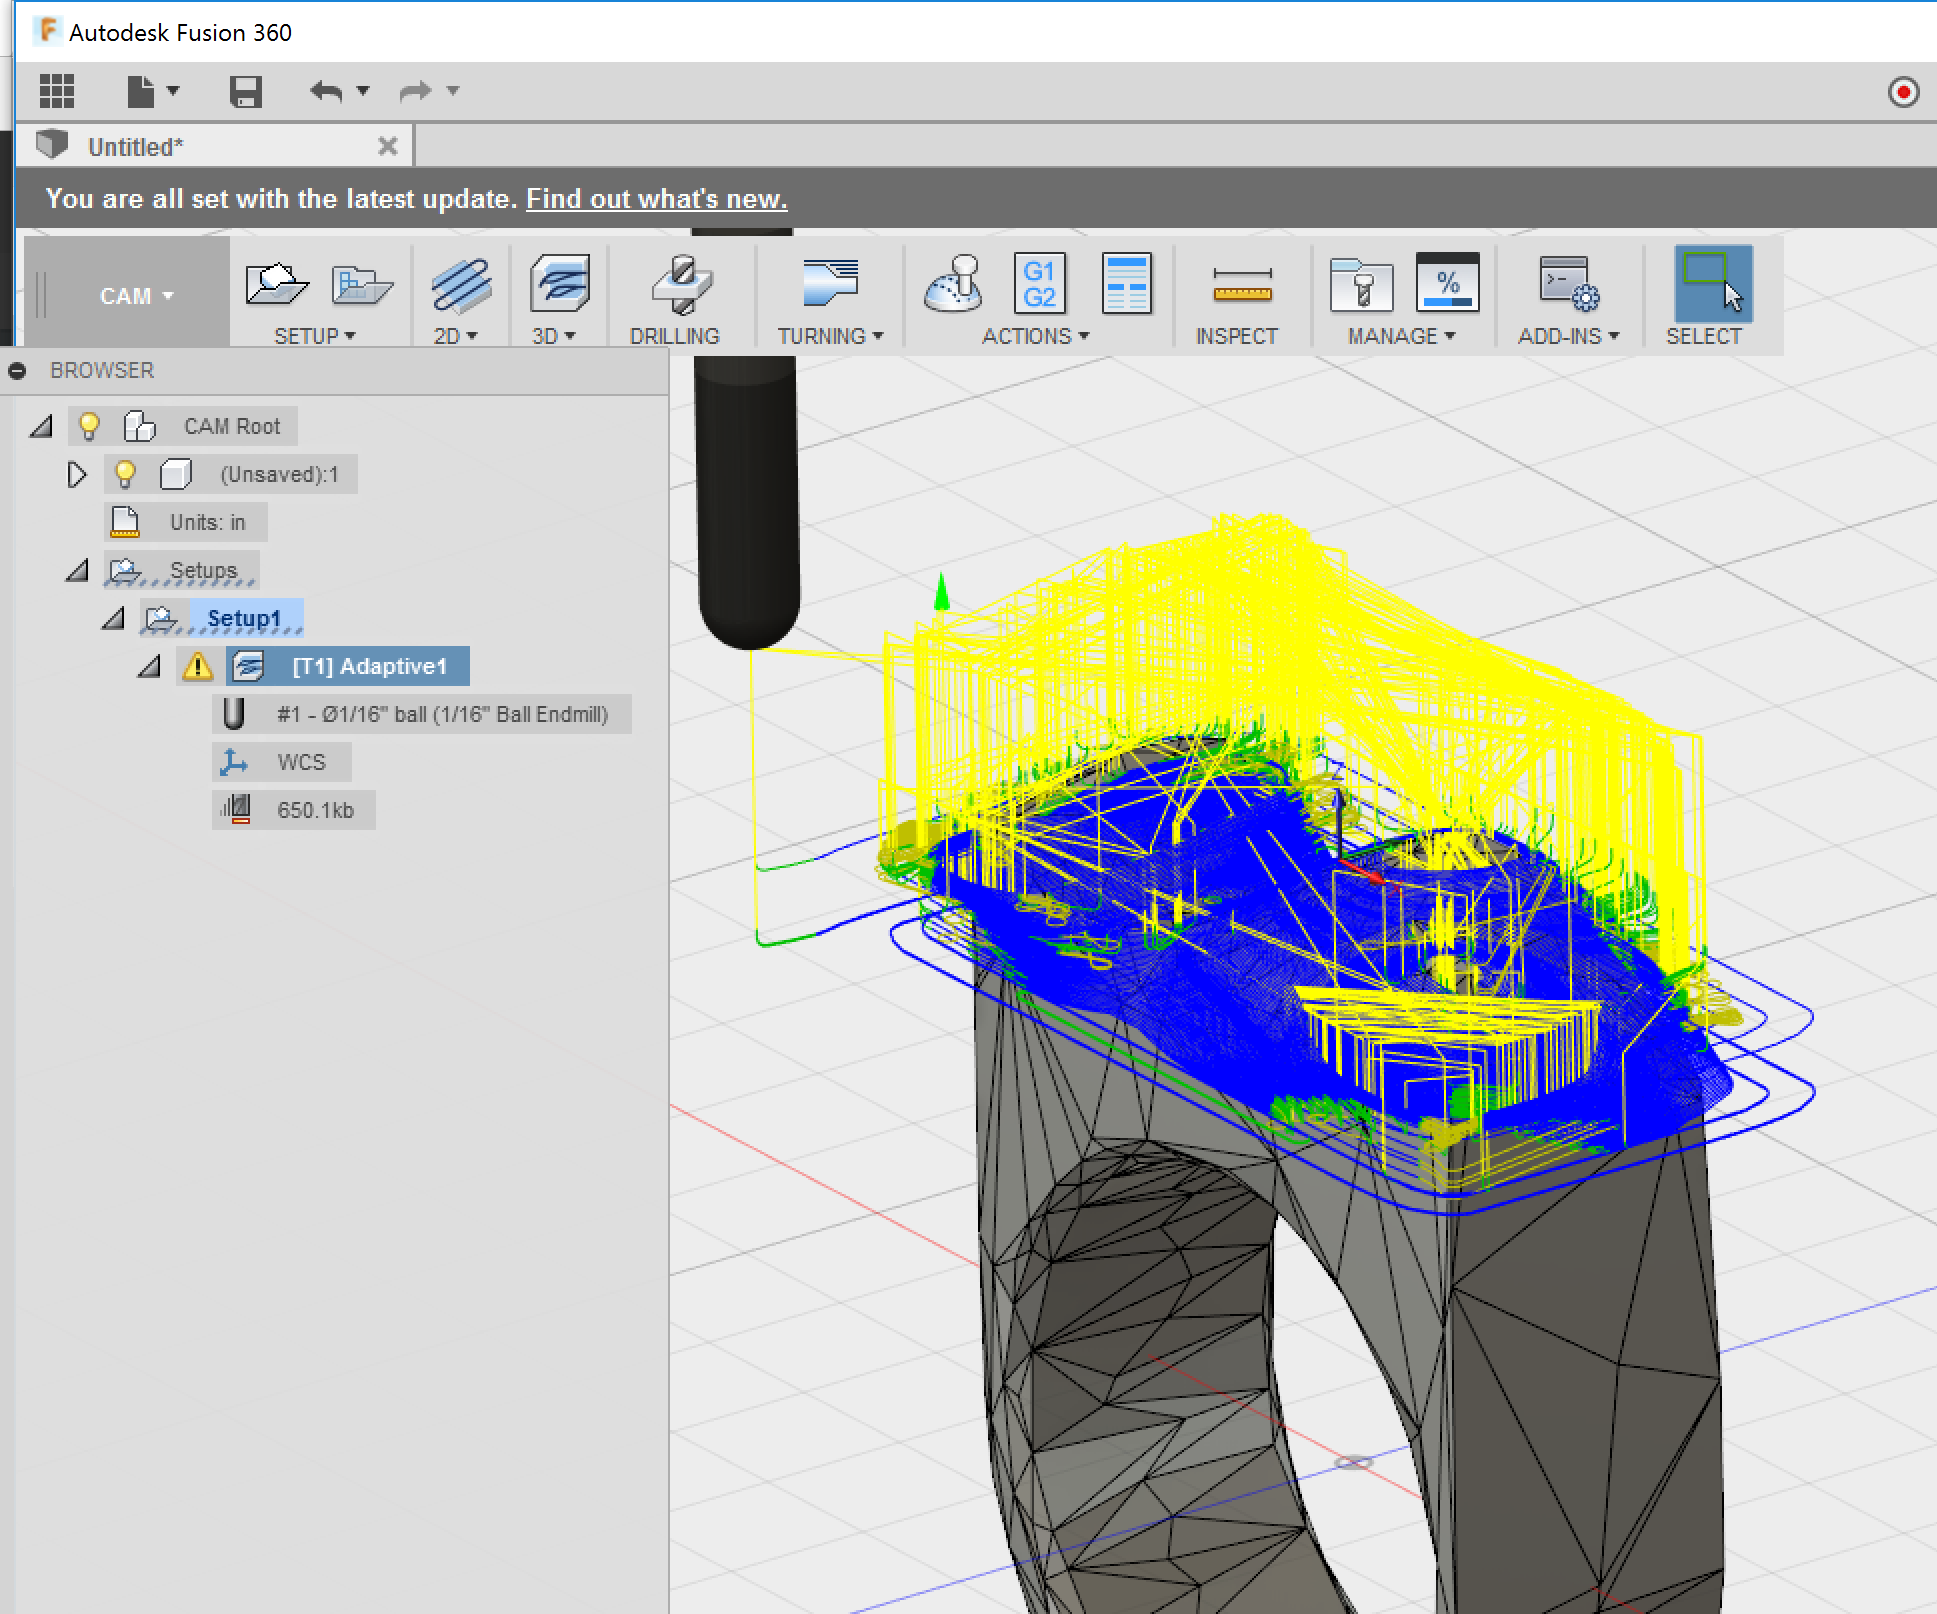Image resolution: width=1937 pixels, height=1614 pixels.
Task: Toggle visibility of CAM Root
Action: 90,425
